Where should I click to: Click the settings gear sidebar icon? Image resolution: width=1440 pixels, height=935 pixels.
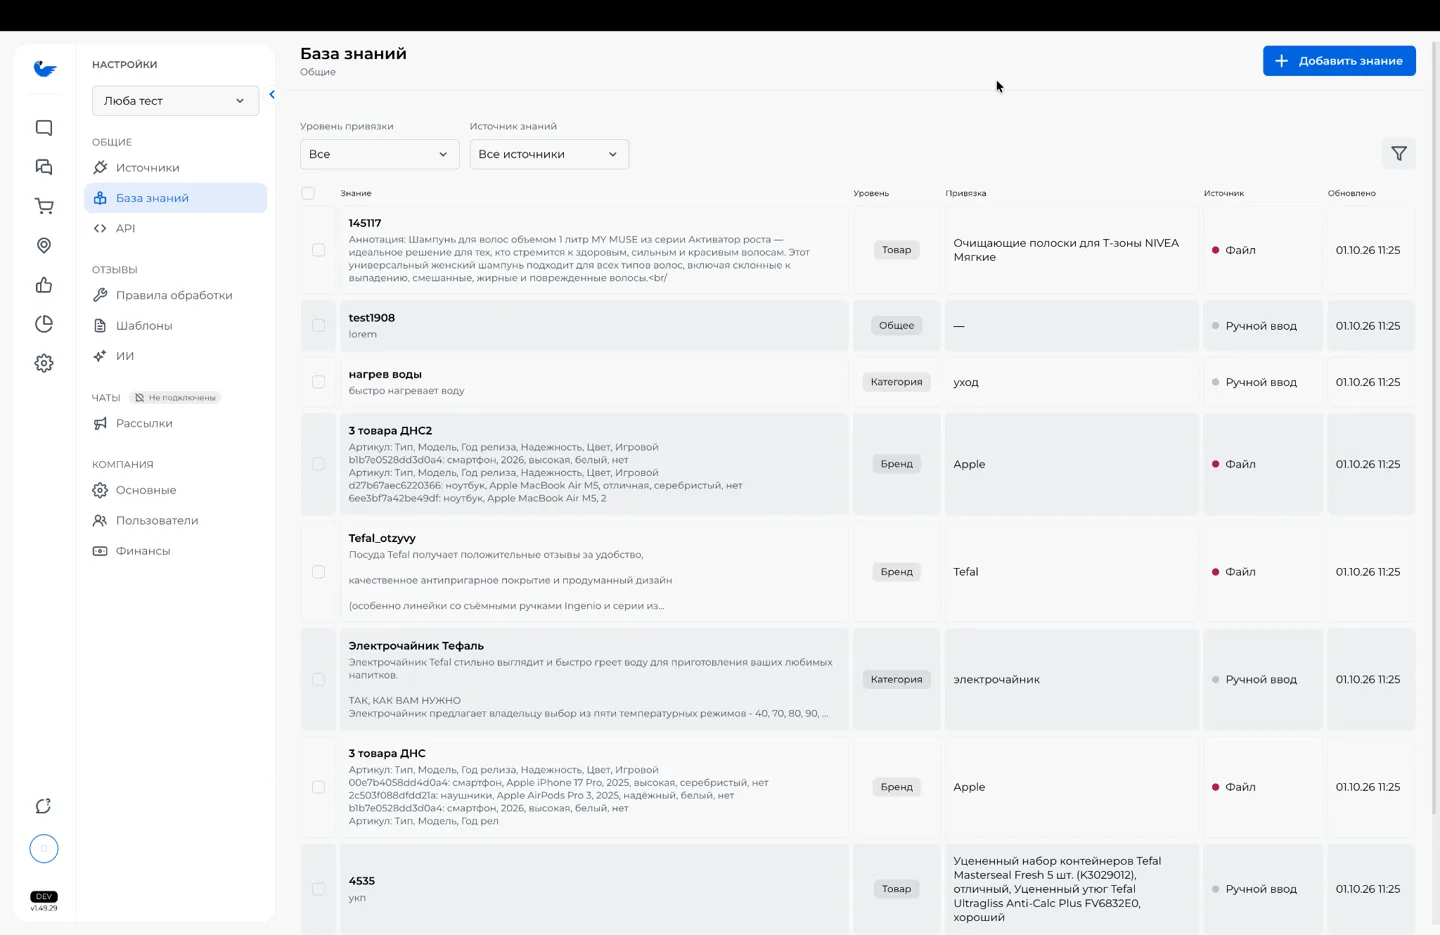44,363
